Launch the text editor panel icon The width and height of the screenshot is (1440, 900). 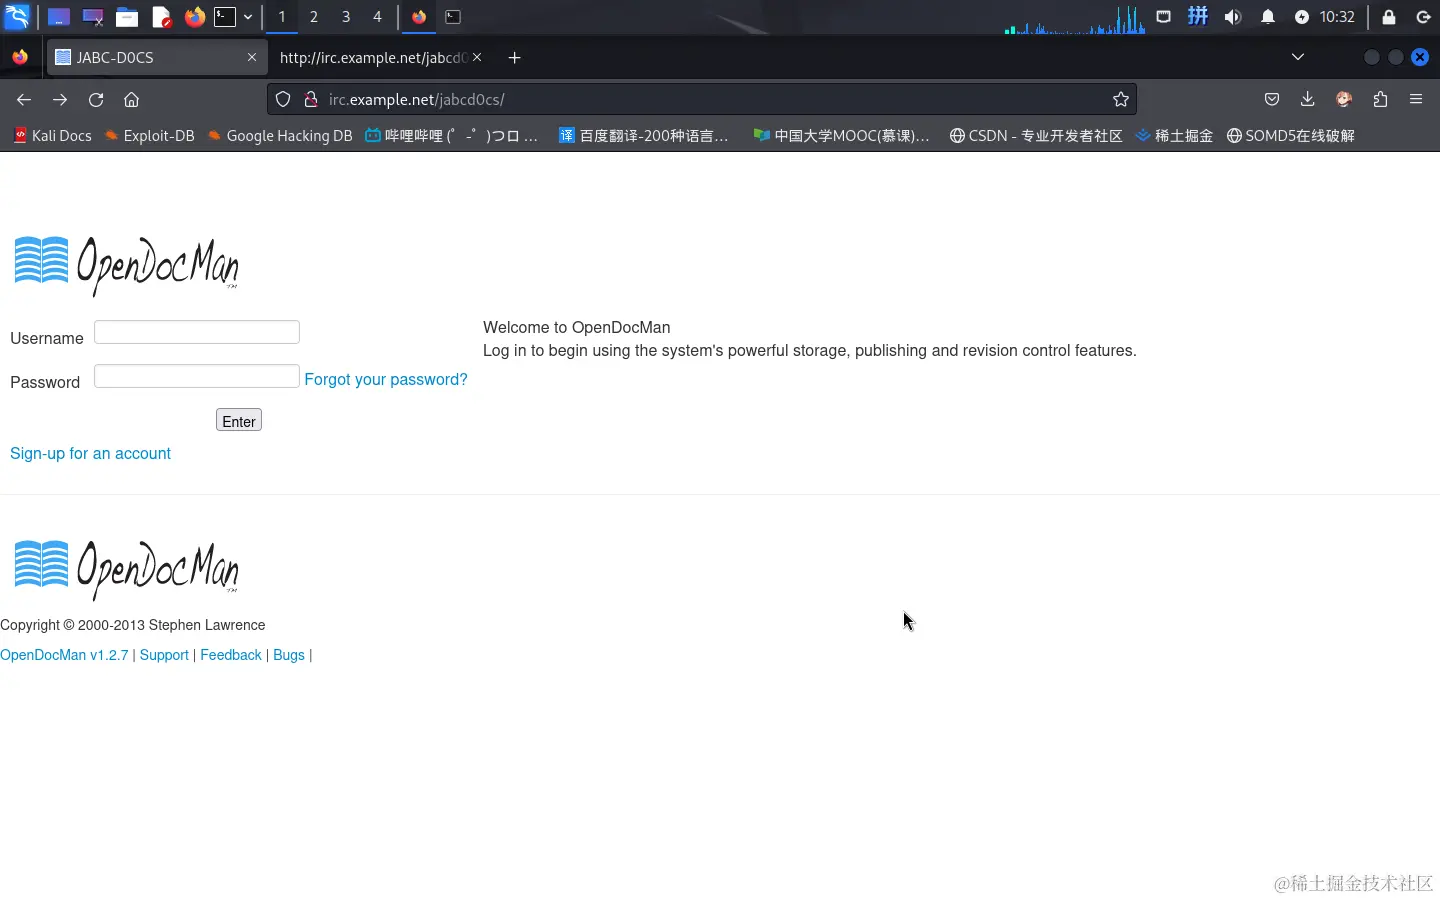pos(161,17)
